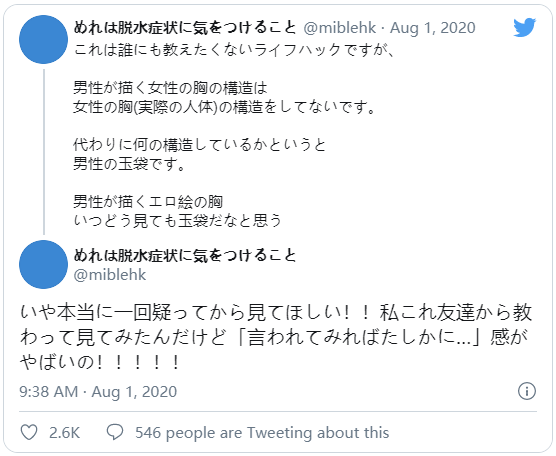Click the thread connector line between avatars
This screenshot has height=456, width=556.
coord(44,152)
